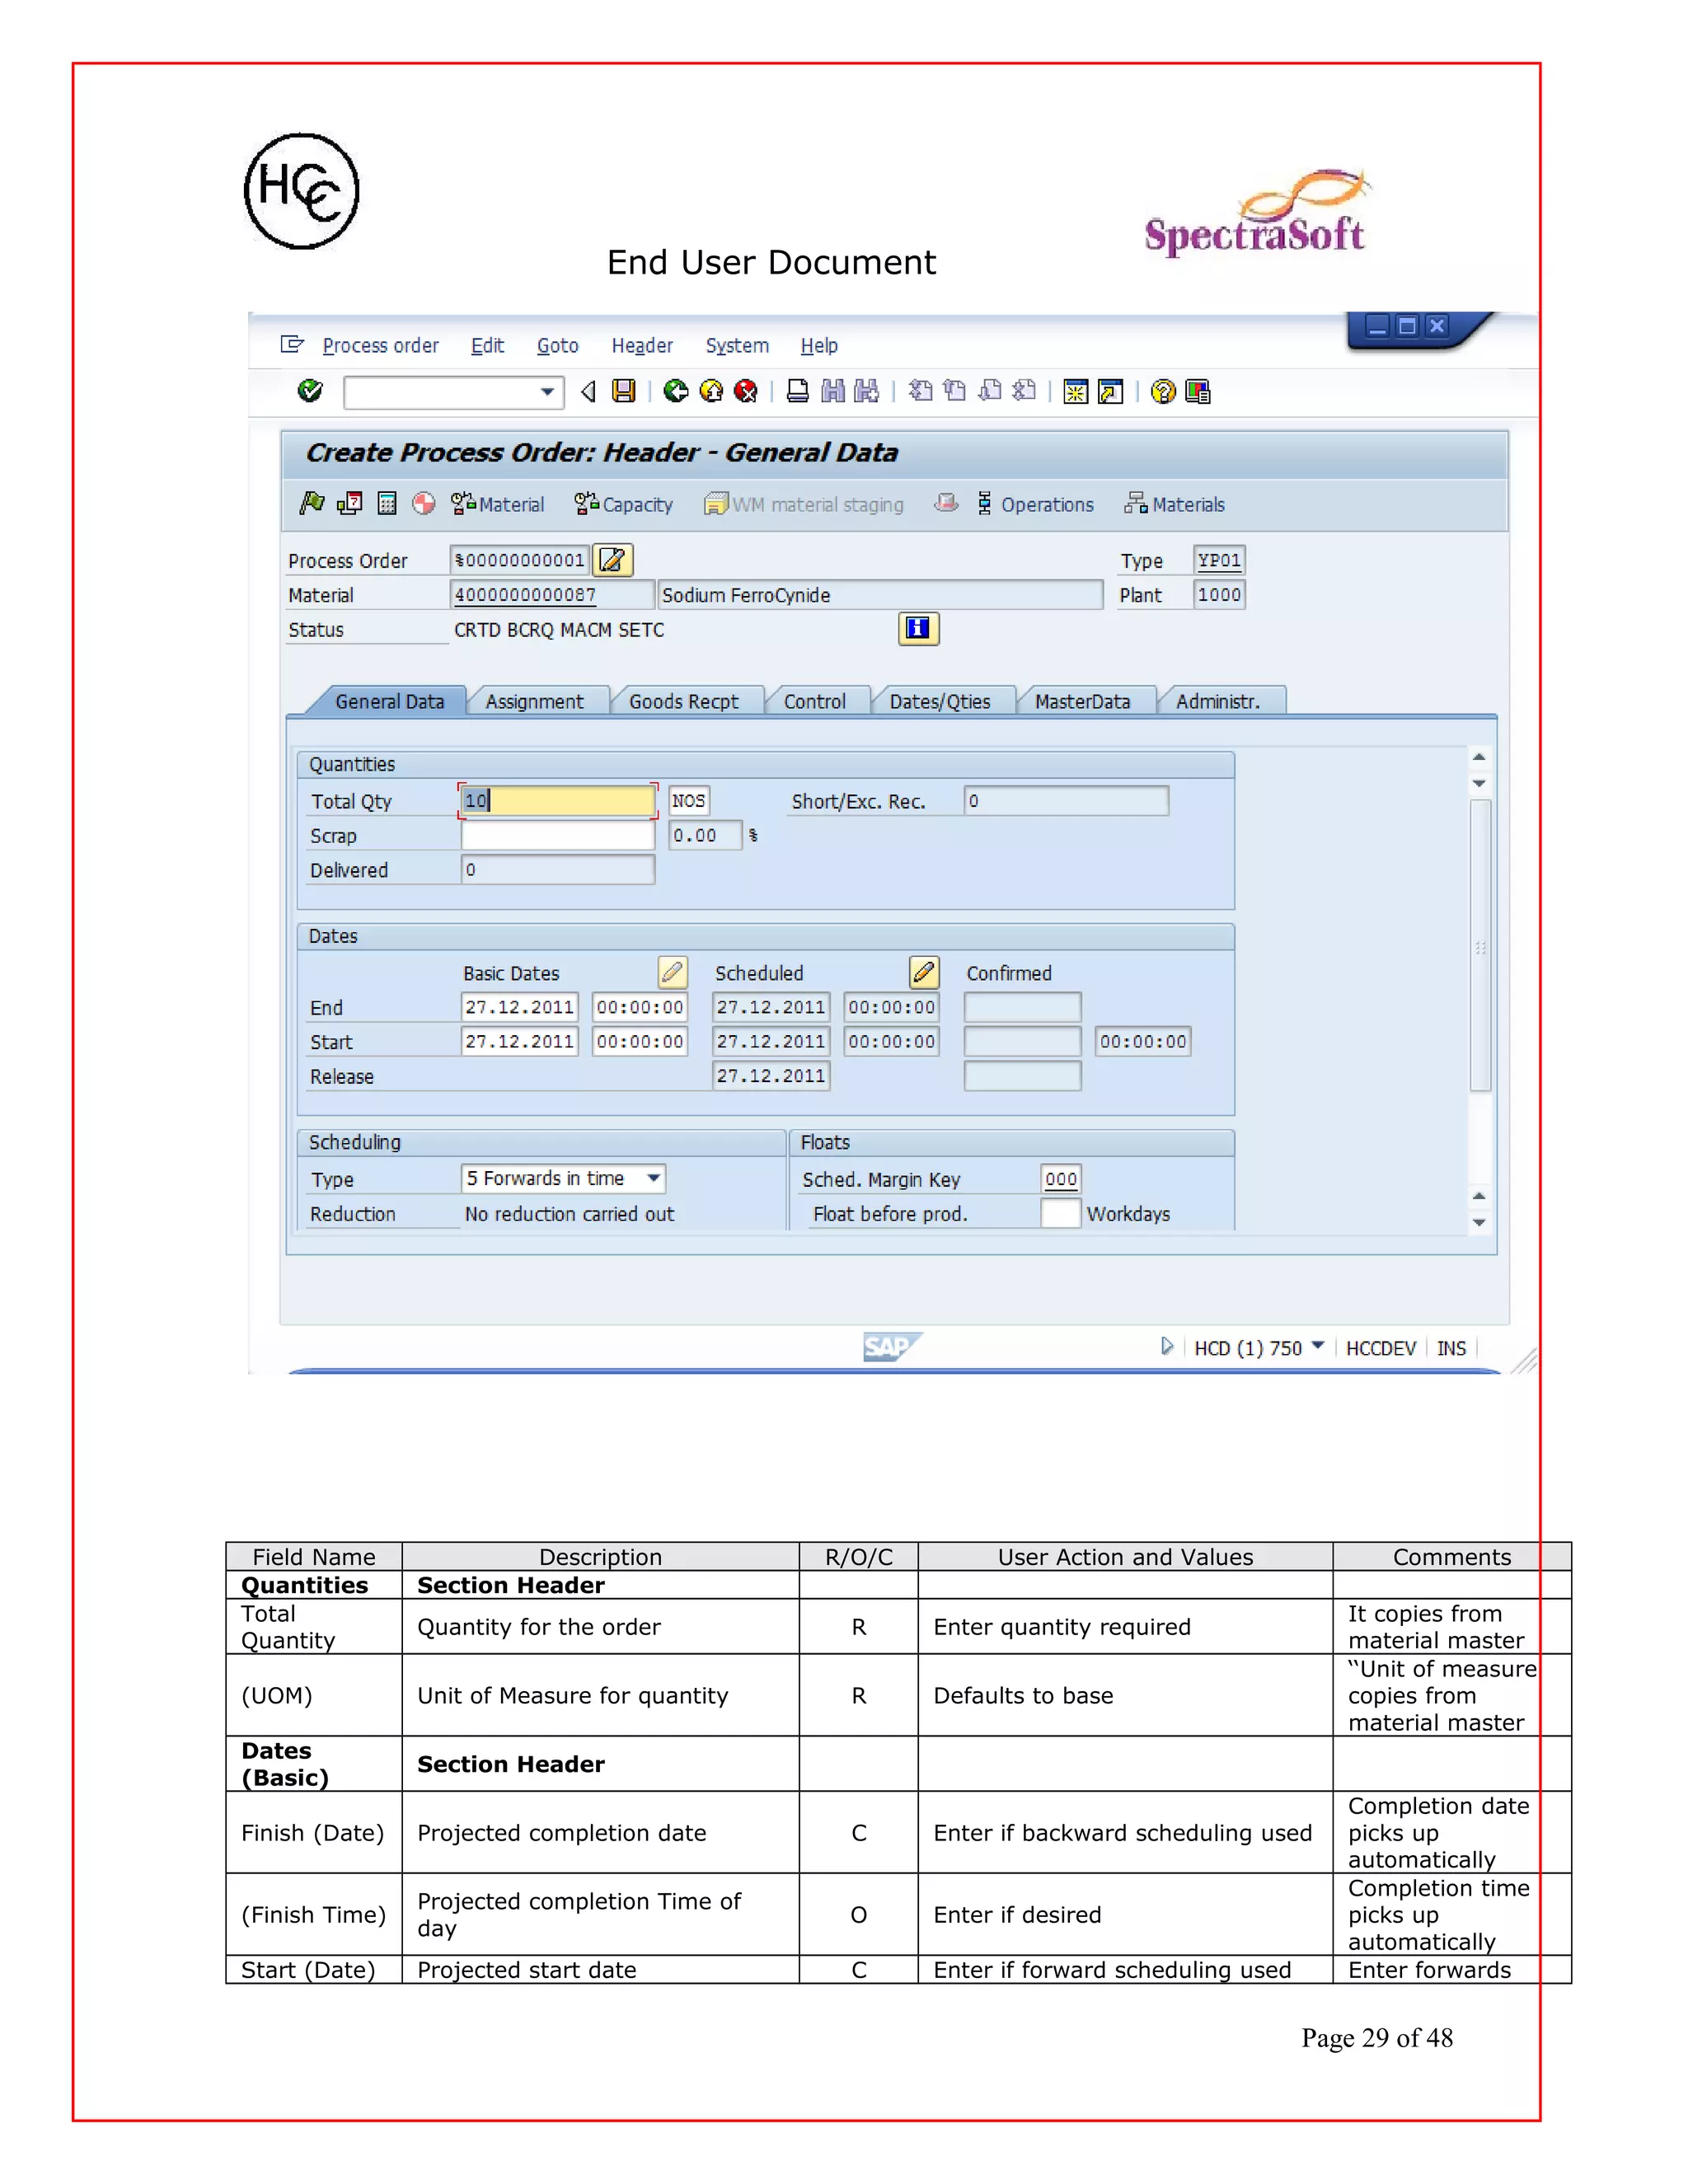This screenshot has height=2184, width=1688.
Task: Click the Operations button
Action: [x=1035, y=504]
